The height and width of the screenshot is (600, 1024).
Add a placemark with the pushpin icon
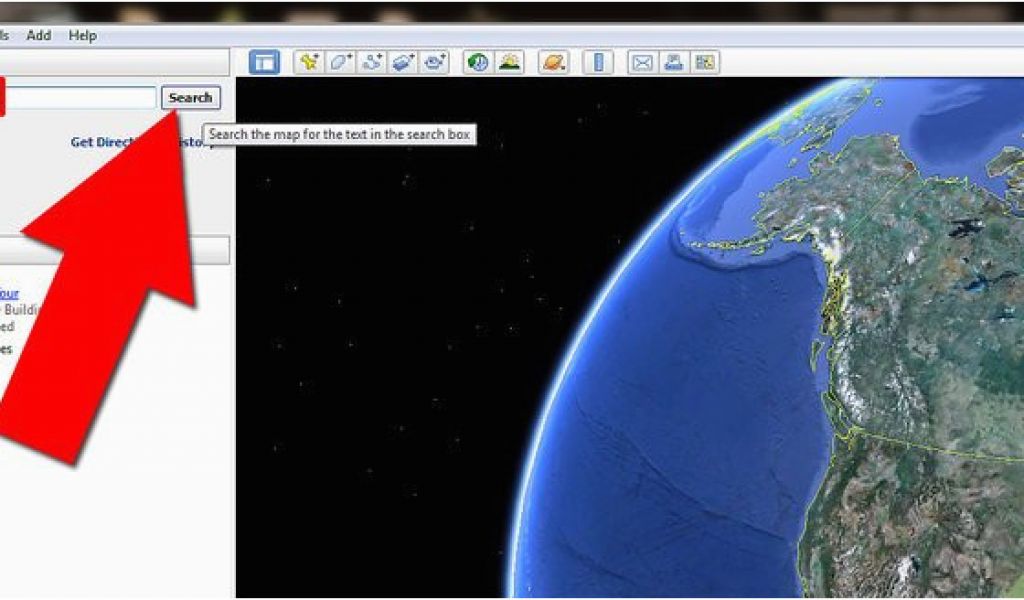tap(309, 63)
